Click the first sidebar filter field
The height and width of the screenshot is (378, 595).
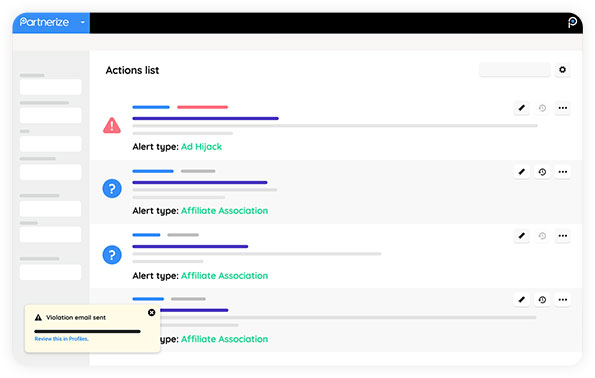pyautogui.click(x=50, y=87)
